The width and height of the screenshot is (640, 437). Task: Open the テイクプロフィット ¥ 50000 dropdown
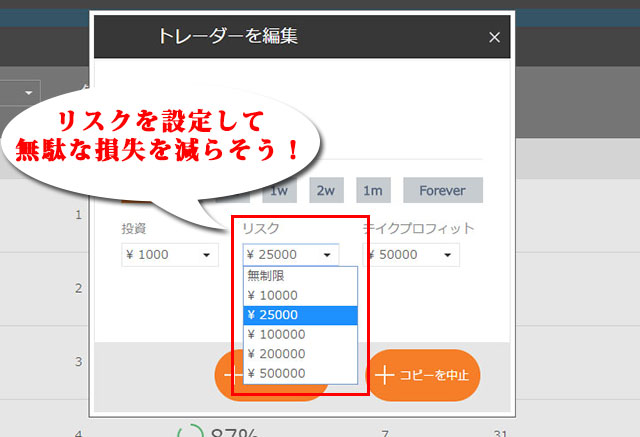(x=411, y=255)
